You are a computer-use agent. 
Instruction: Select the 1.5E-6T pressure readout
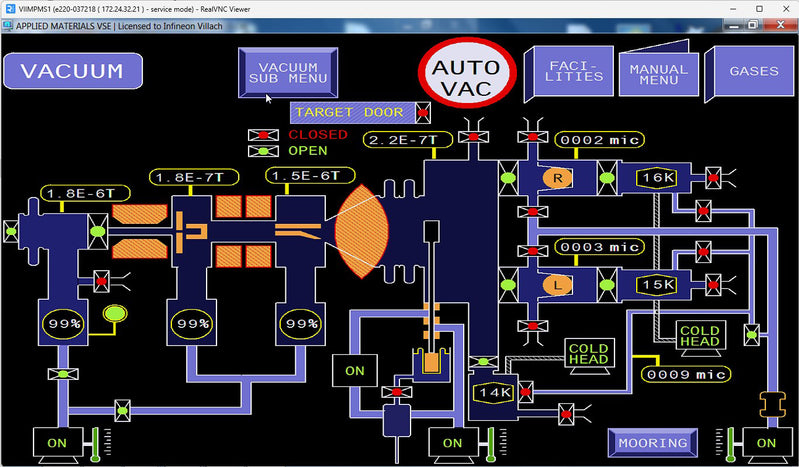click(310, 176)
